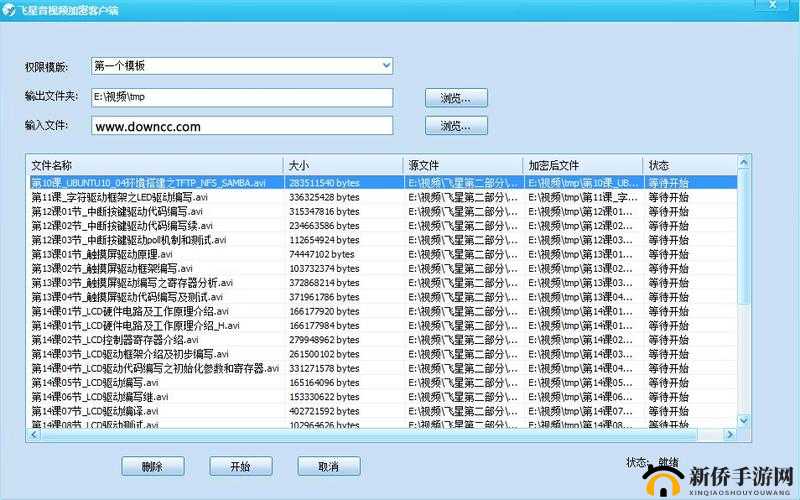
Task: Click size cell 283511540 bytes
Action: click(x=324, y=183)
